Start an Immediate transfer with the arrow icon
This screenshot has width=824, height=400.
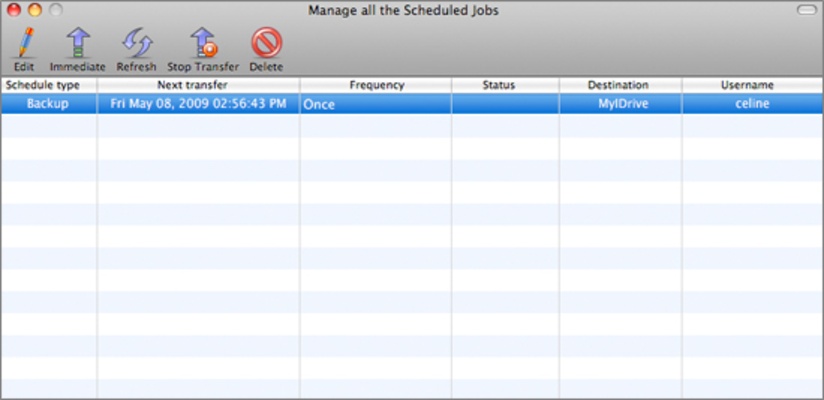(78, 43)
